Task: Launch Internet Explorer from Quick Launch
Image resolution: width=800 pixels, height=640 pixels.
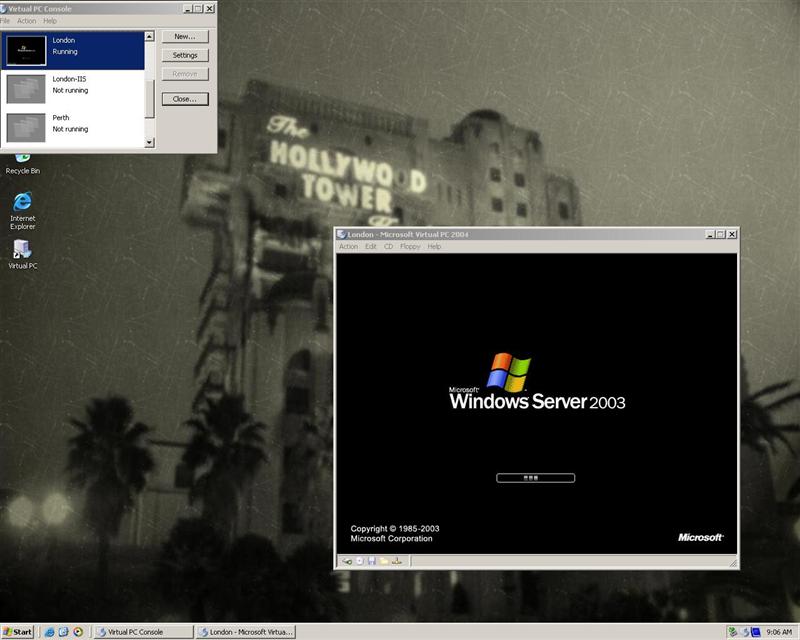Action: point(47,632)
